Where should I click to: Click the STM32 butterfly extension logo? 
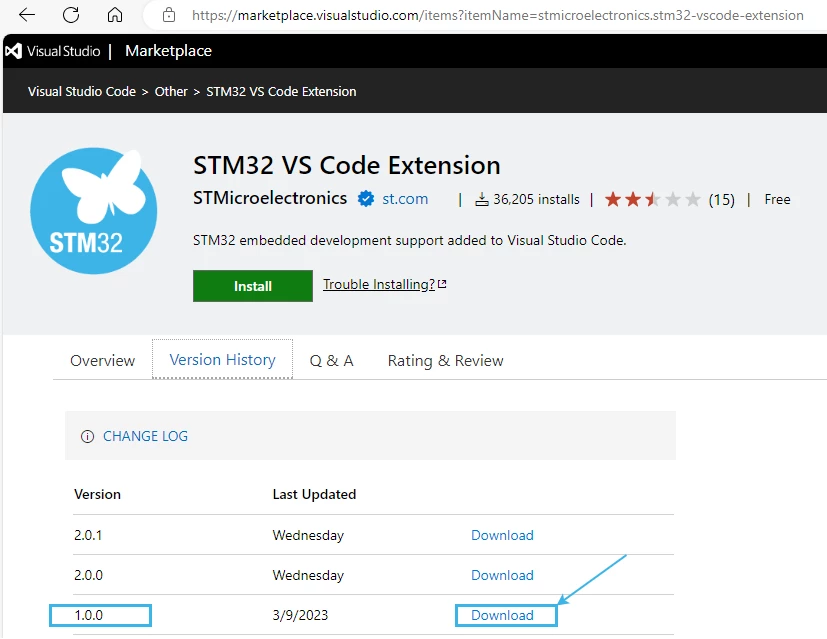(x=93, y=211)
